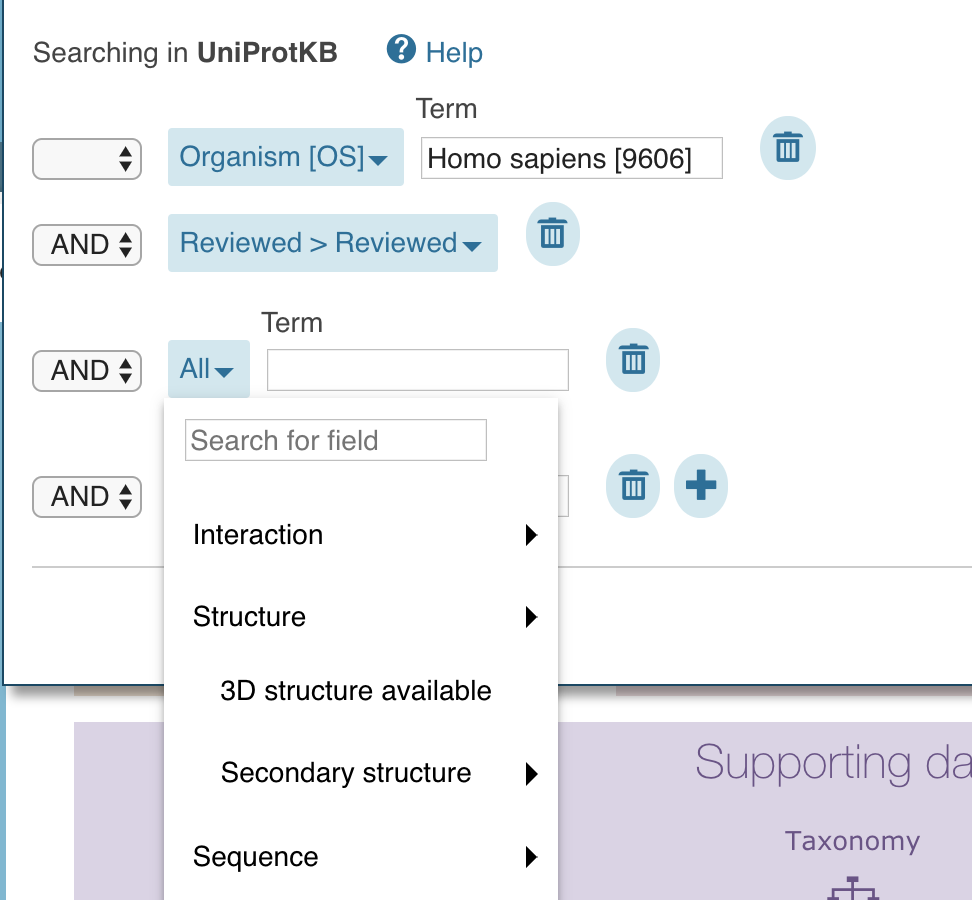The image size is (972, 900).
Task: Change the second row AND operator
Action: coord(87,244)
